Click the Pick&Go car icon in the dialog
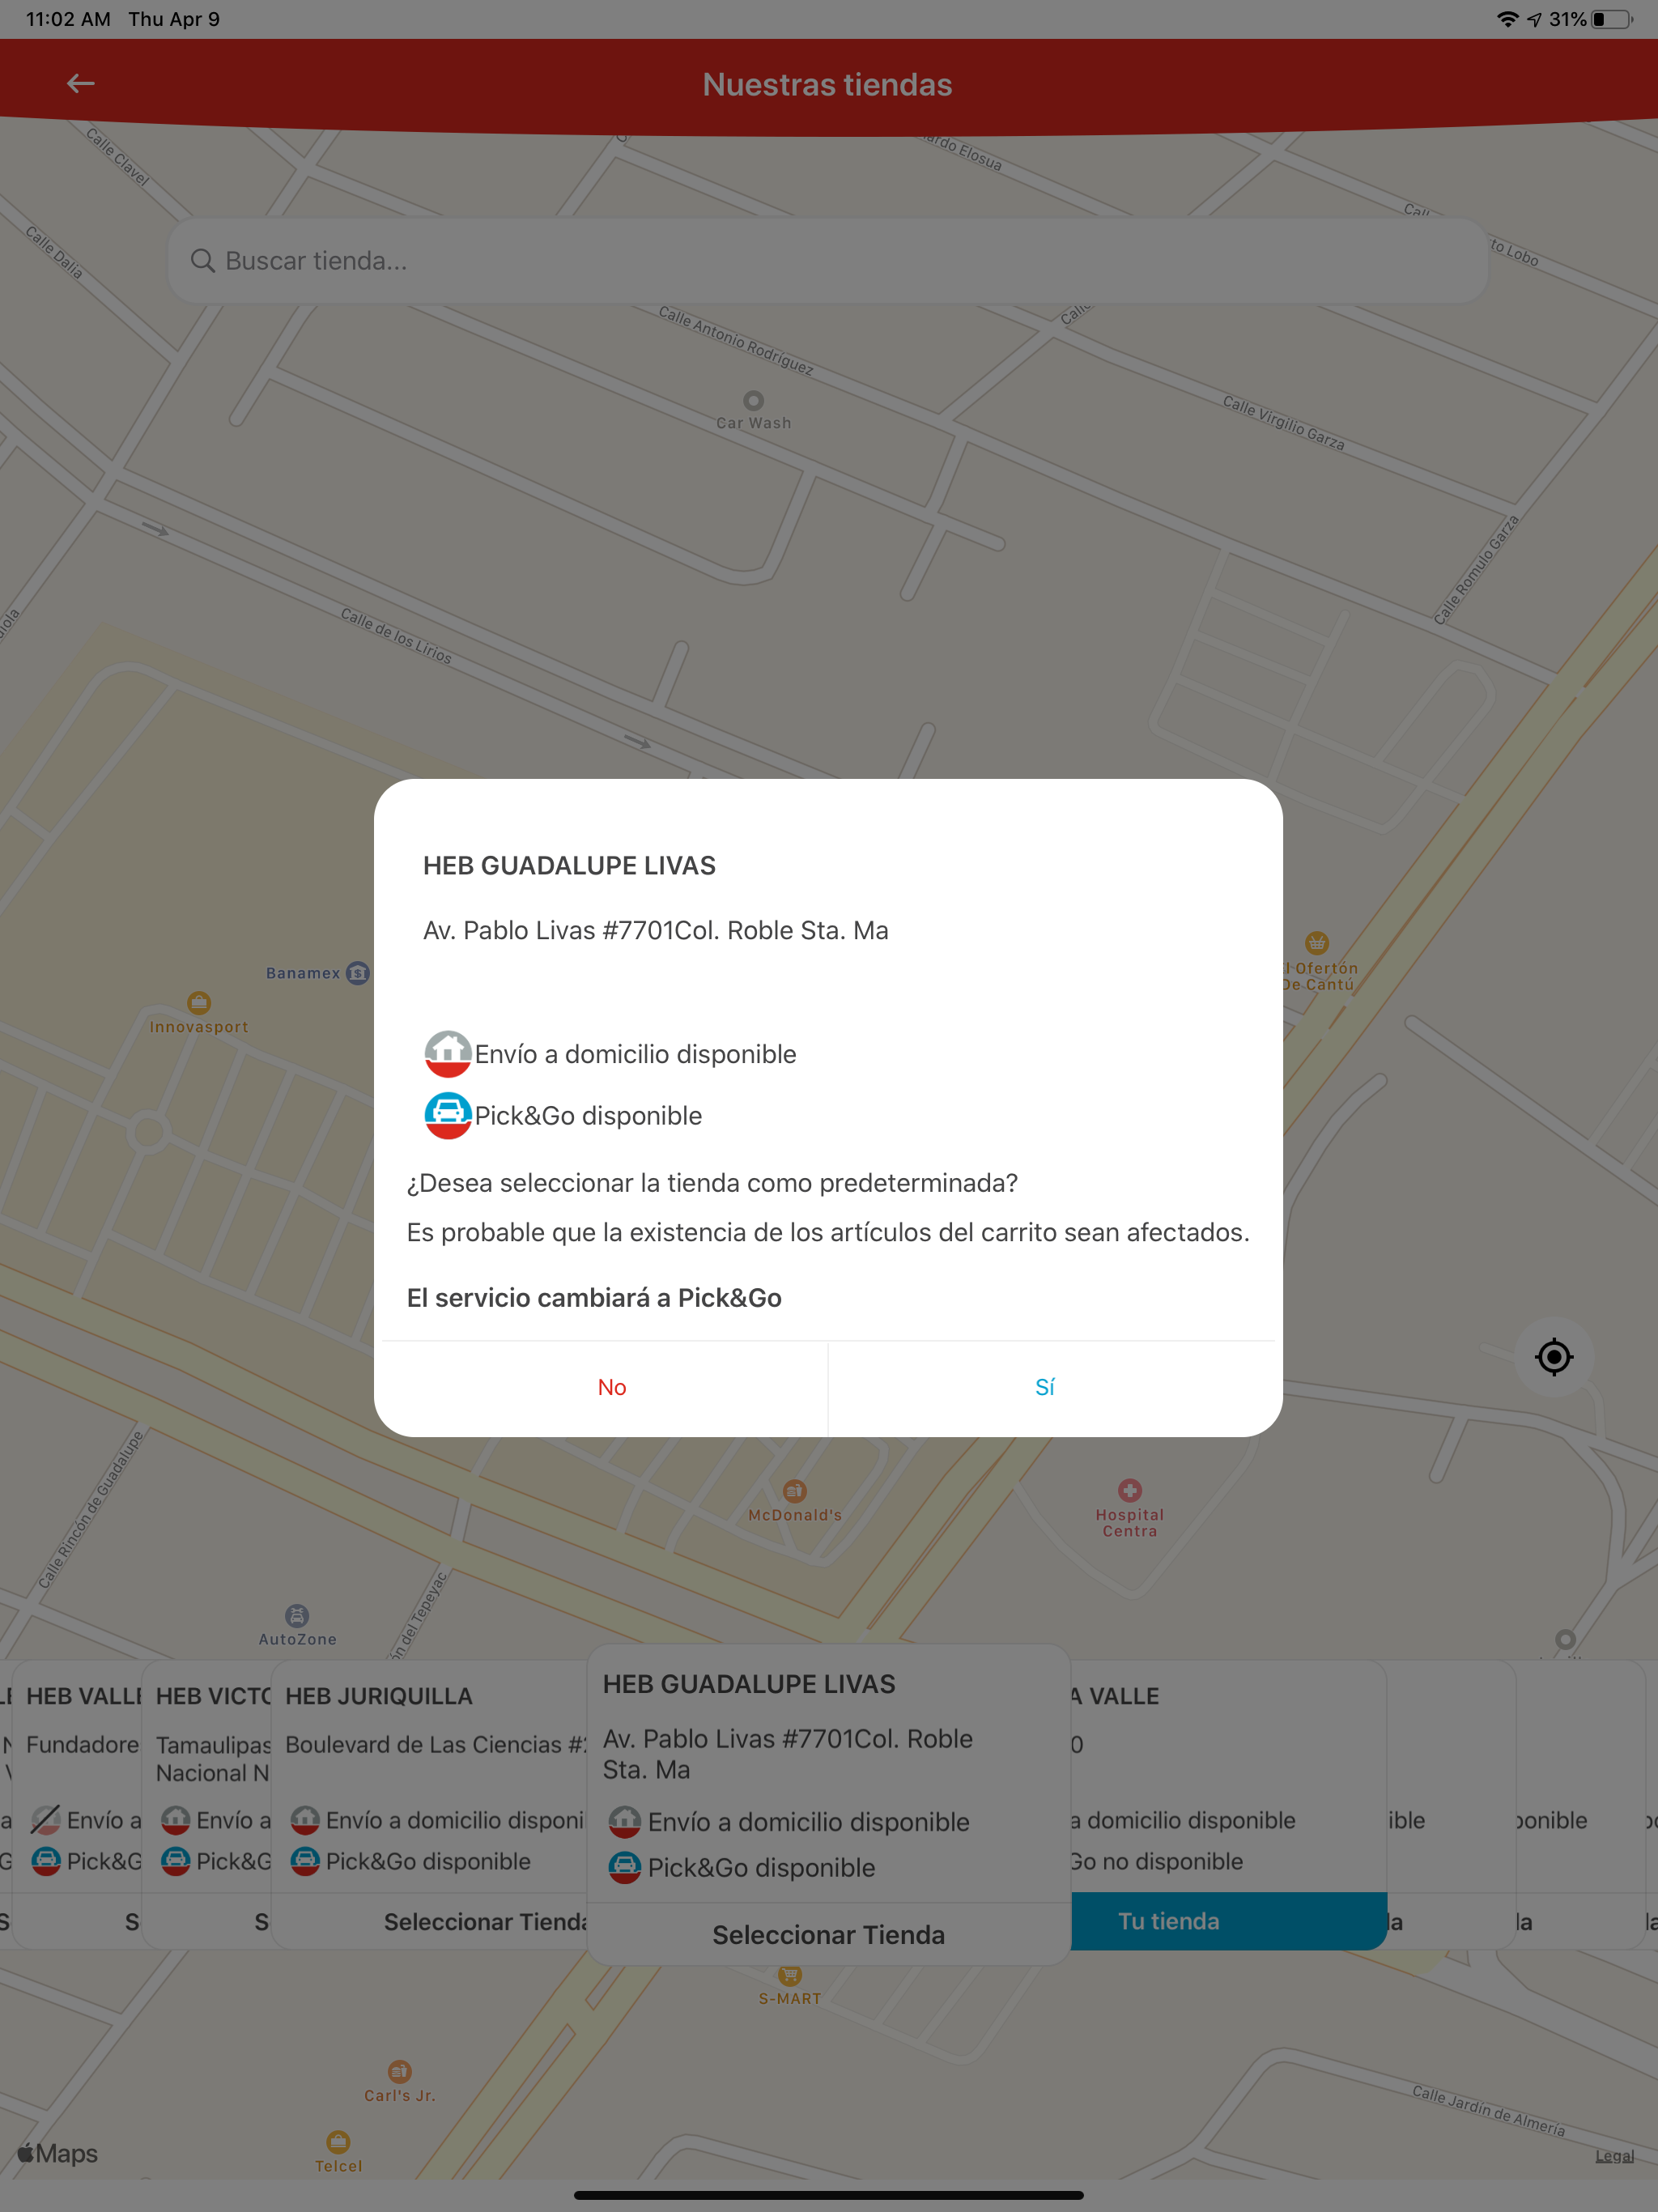The image size is (1658, 2212). tap(447, 1115)
